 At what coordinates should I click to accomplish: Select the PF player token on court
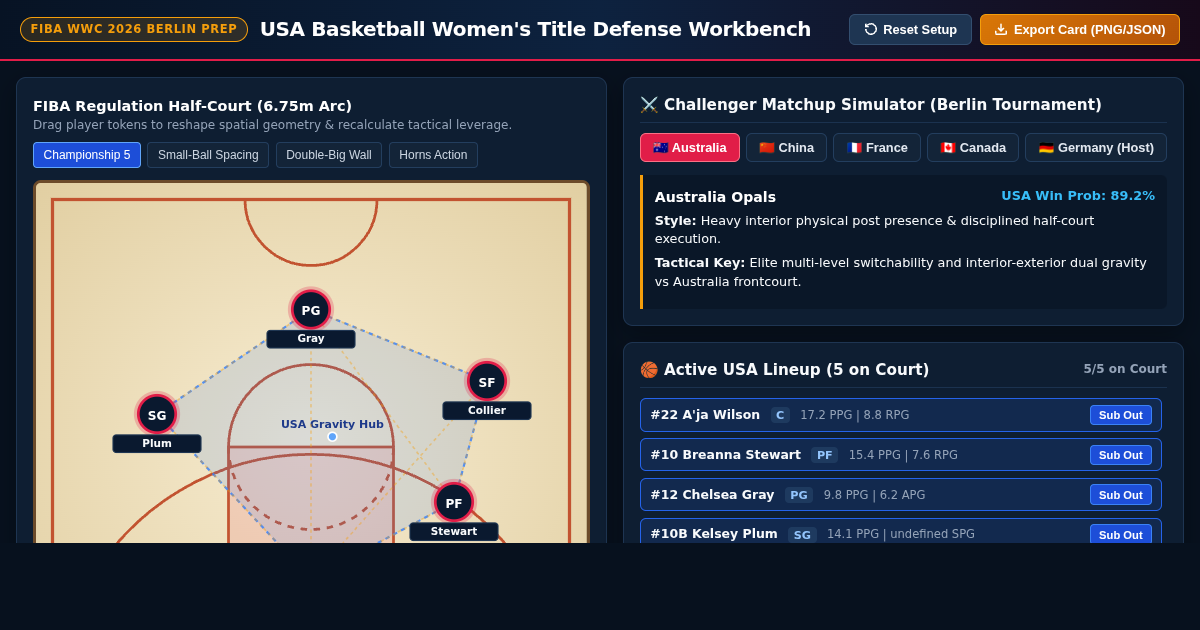coord(454,503)
